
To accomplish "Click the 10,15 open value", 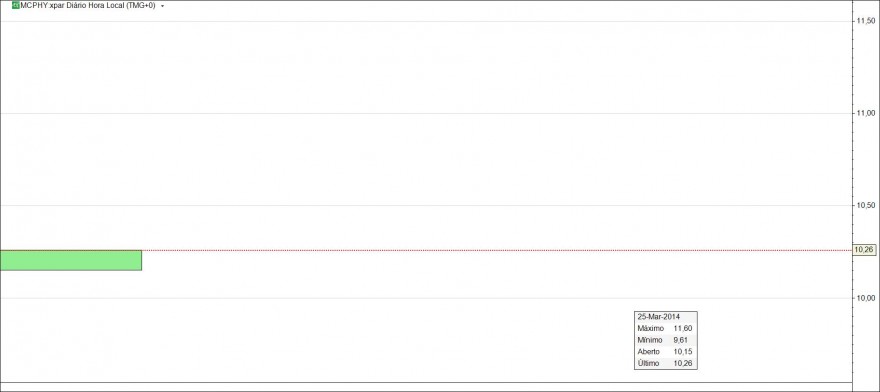I will (682, 352).
